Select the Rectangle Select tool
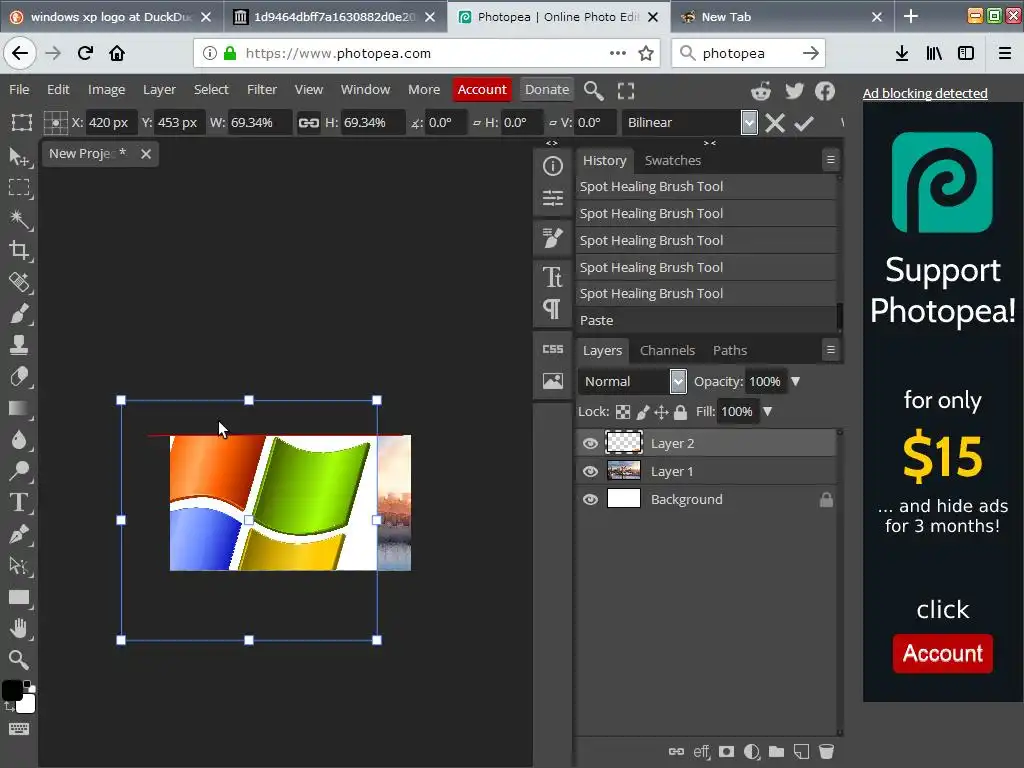This screenshot has width=1024, height=768. pos(19,188)
